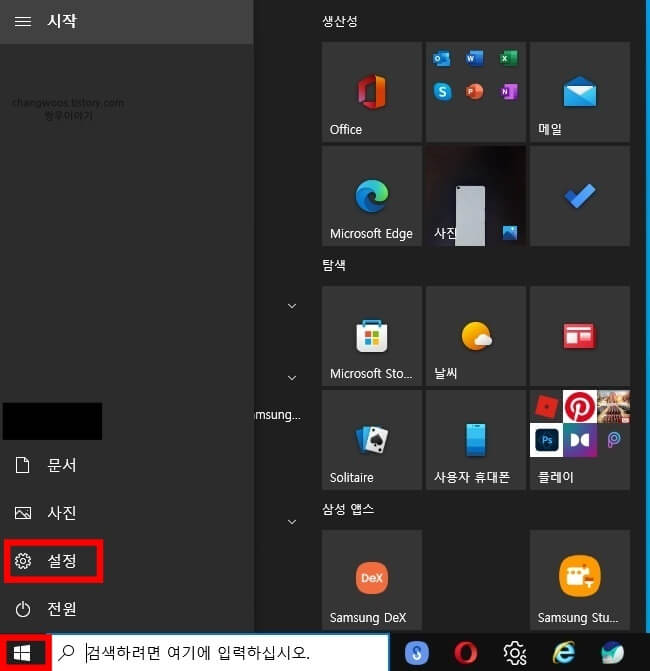Open the 사용자 휴대폰 tile
This screenshot has height=671, width=650.
tap(475, 439)
